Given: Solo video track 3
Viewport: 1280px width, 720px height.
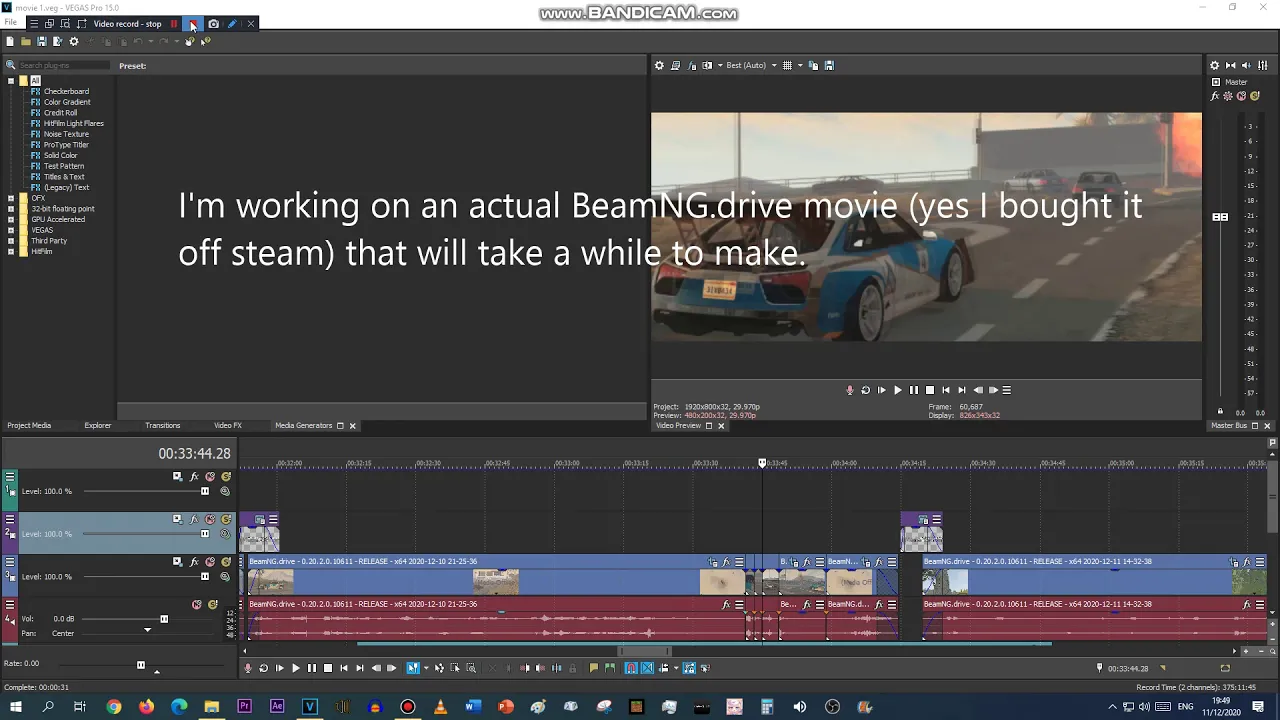Looking at the screenshot, I should [226, 562].
